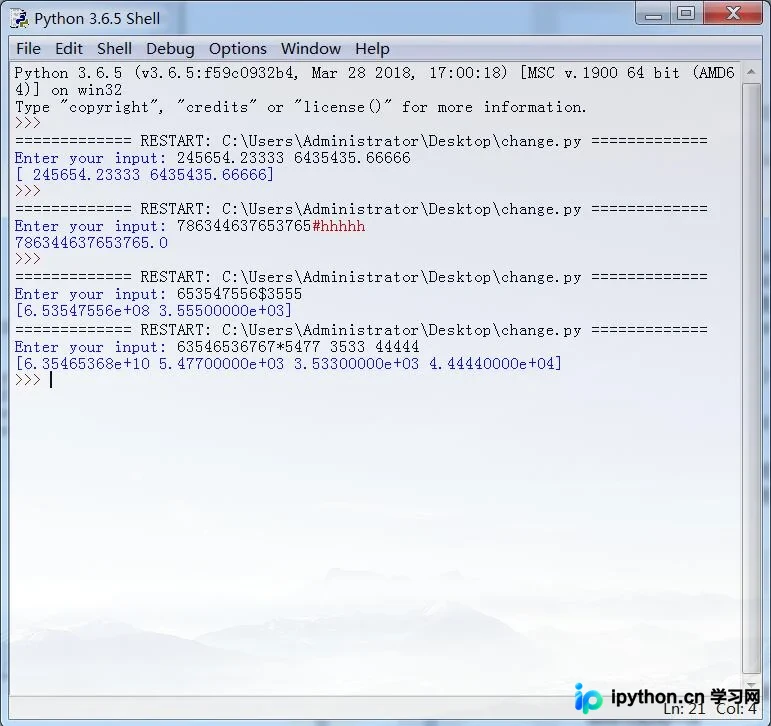Minimize the Python Shell window
The image size is (771, 726).
click(653, 13)
